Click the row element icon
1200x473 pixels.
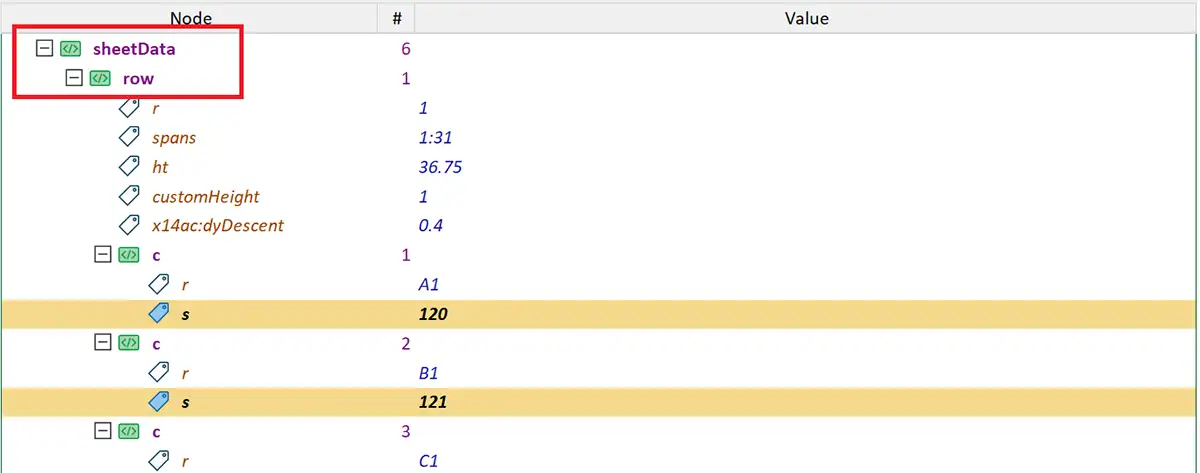pyautogui.click(x=99, y=78)
